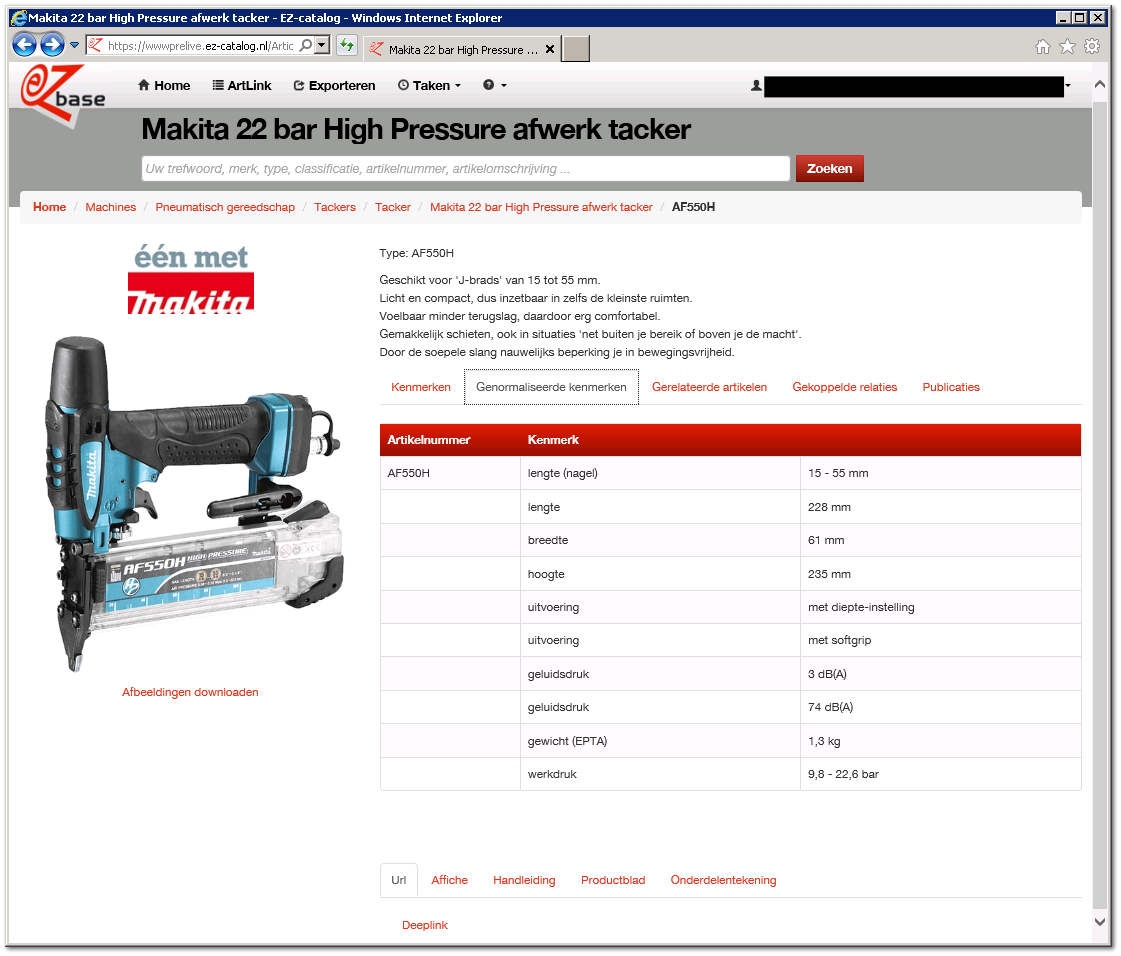Viewport: 1121px width, 956px height.
Task: Open Makita 22 bar breadcrumb link
Action: click(541, 207)
